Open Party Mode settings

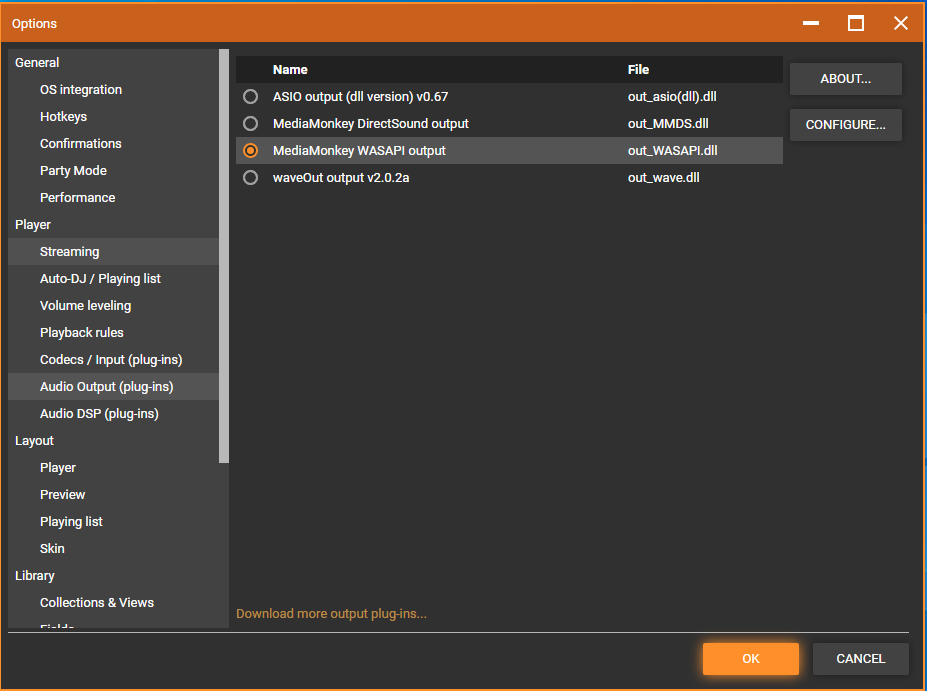(114, 171)
